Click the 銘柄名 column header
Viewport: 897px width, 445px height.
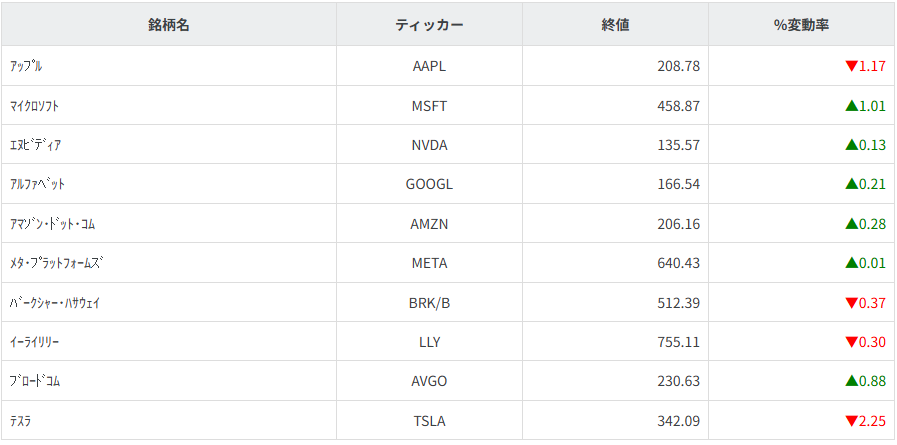[x=168, y=25]
